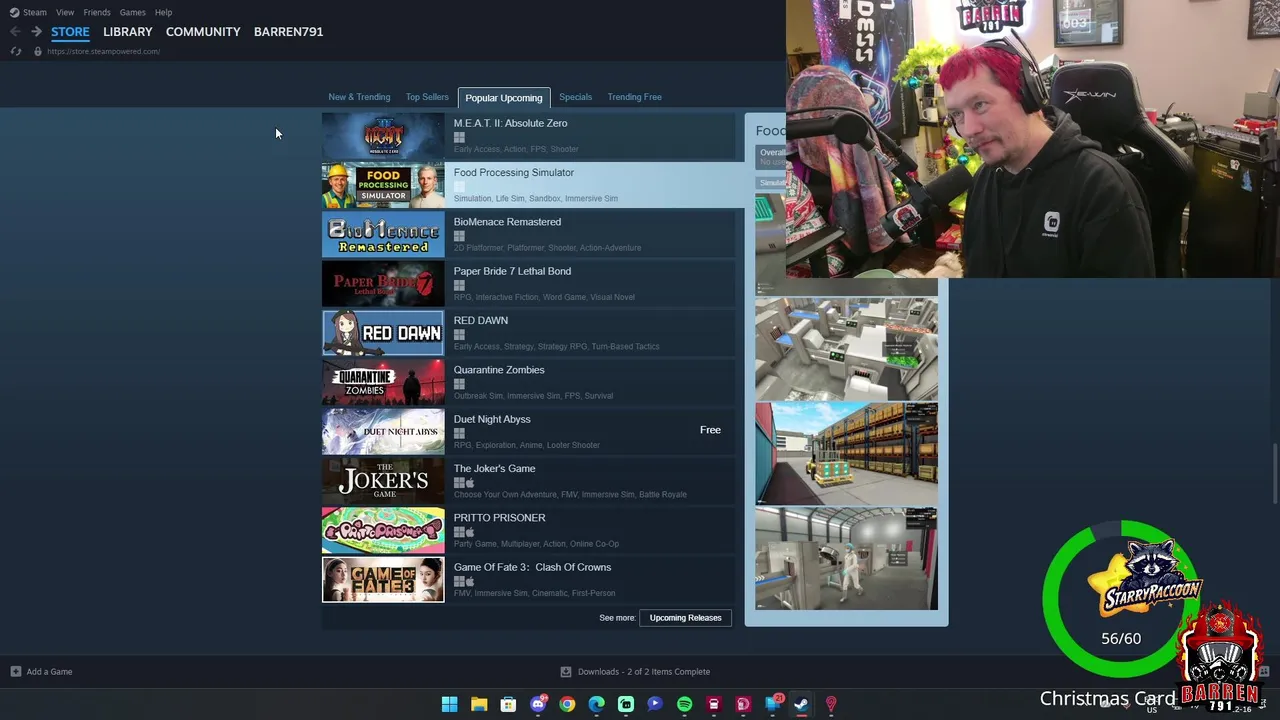
Task: Open The Joker's Game title
Action: point(494,468)
